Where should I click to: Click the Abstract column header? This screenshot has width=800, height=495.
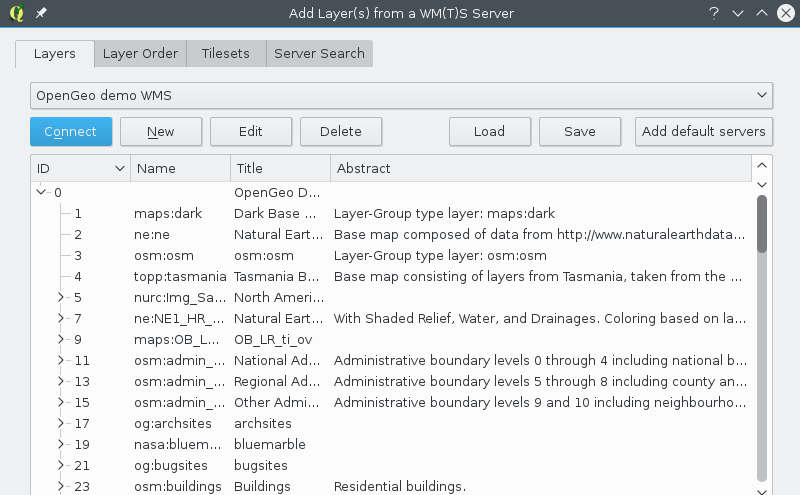coord(540,168)
